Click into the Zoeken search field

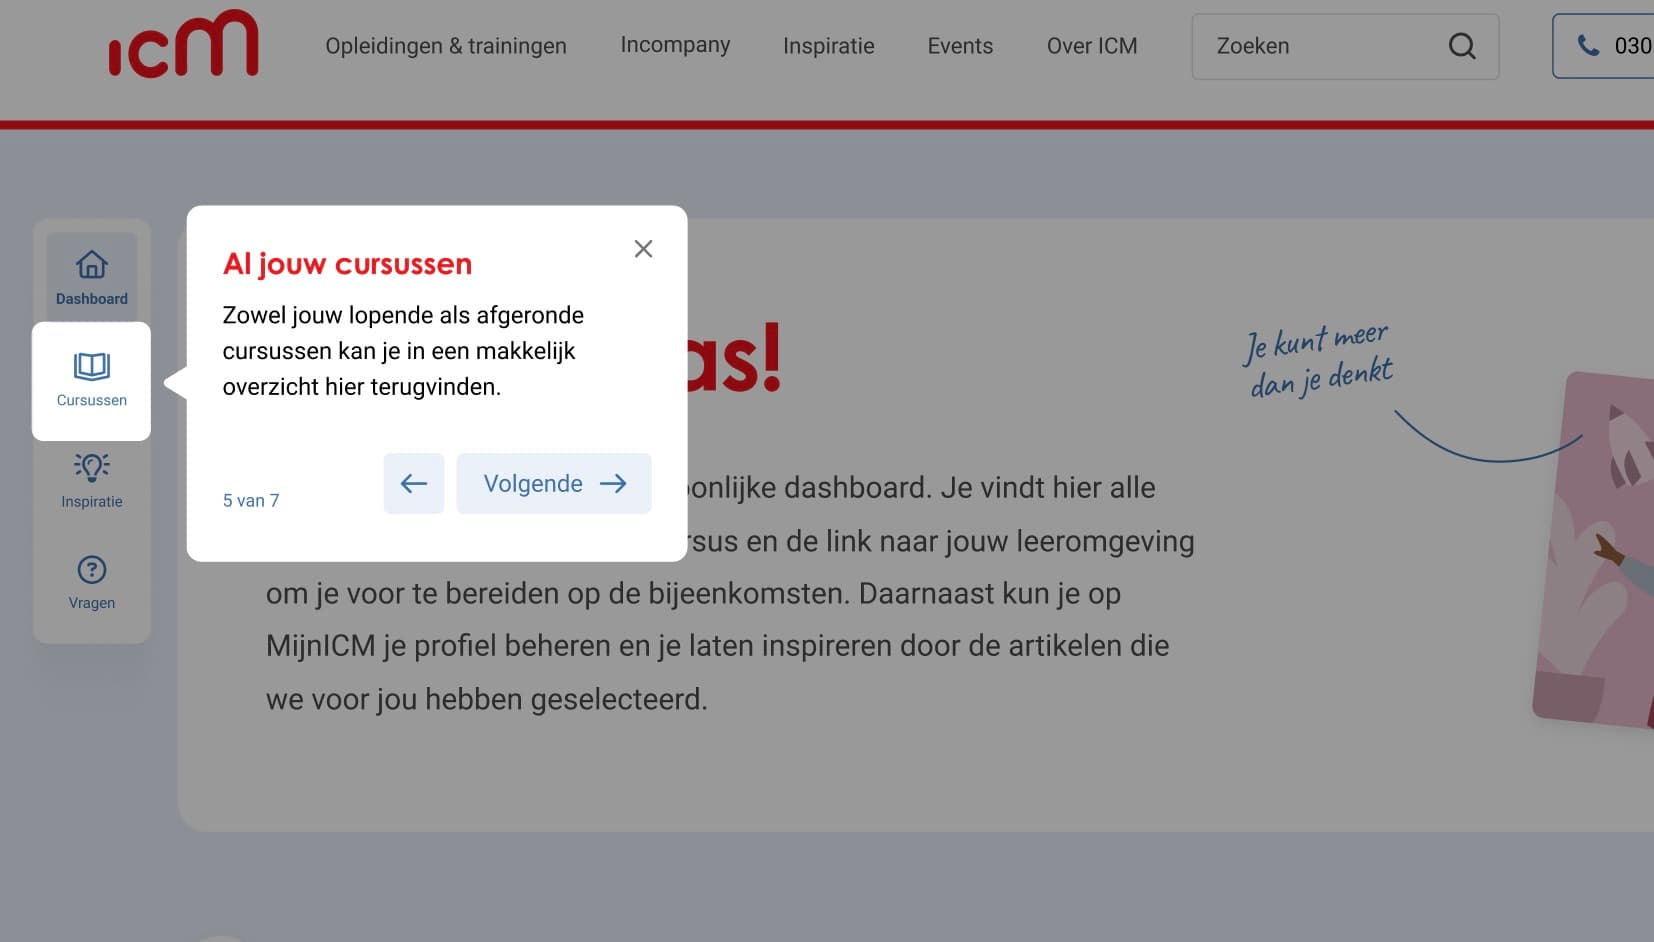1320,46
